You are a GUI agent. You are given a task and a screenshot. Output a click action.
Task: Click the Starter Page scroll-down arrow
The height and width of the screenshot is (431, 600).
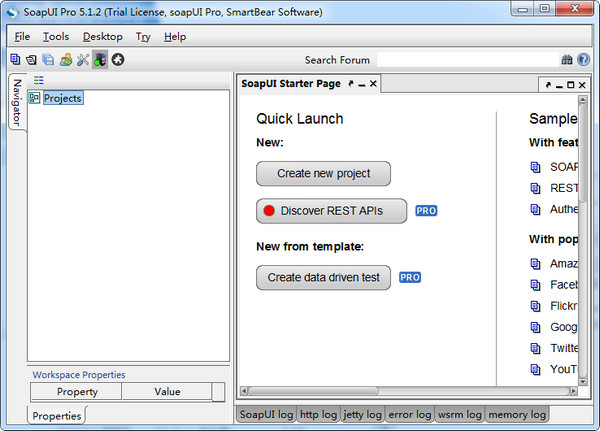[583, 382]
